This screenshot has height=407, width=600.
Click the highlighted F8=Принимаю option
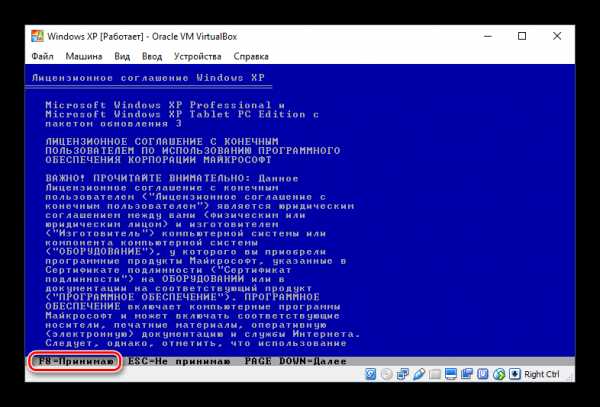[76, 358]
